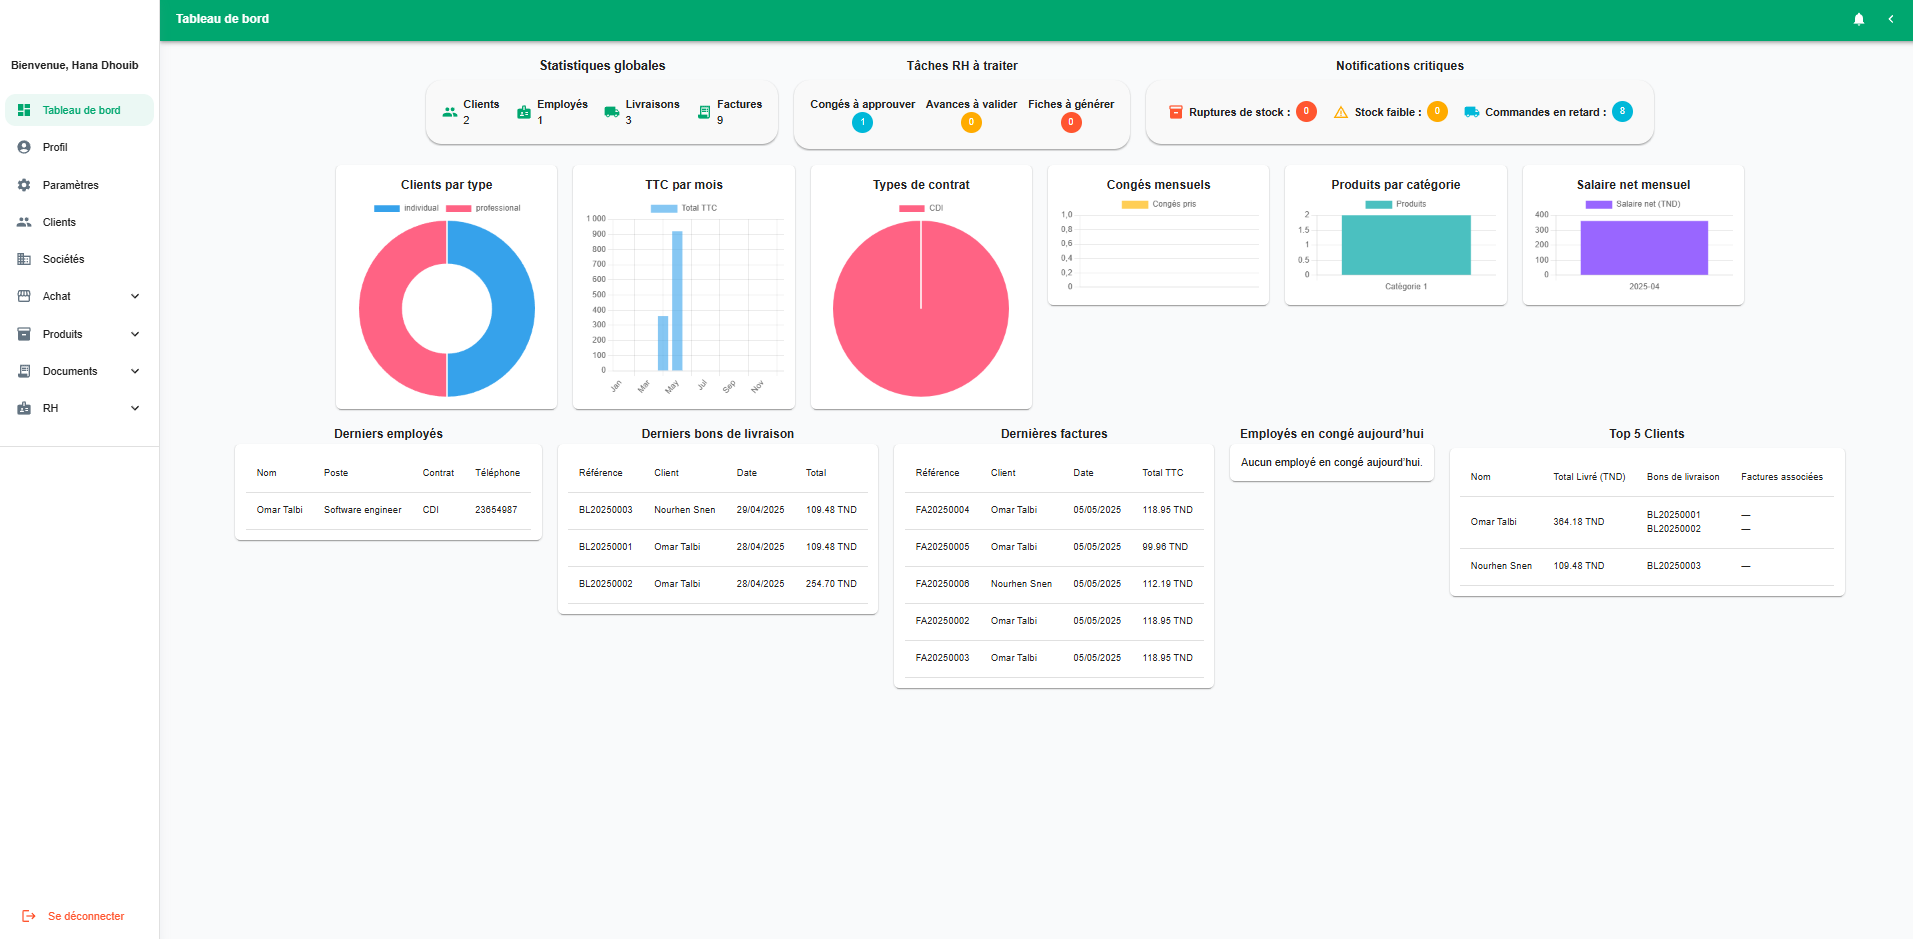Click the Clients people icon in sidebar
The image size is (1913, 939).
pyautogui.click(x=24, y=222)
